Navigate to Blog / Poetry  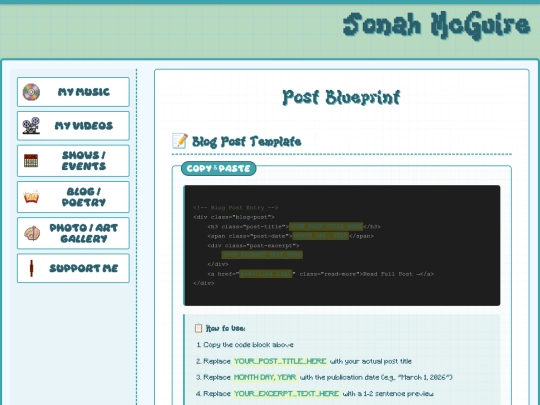73,197
